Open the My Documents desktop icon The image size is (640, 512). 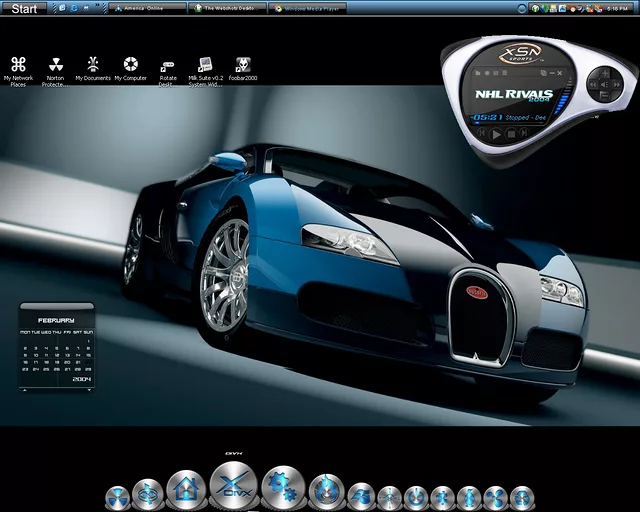(93, 66)
